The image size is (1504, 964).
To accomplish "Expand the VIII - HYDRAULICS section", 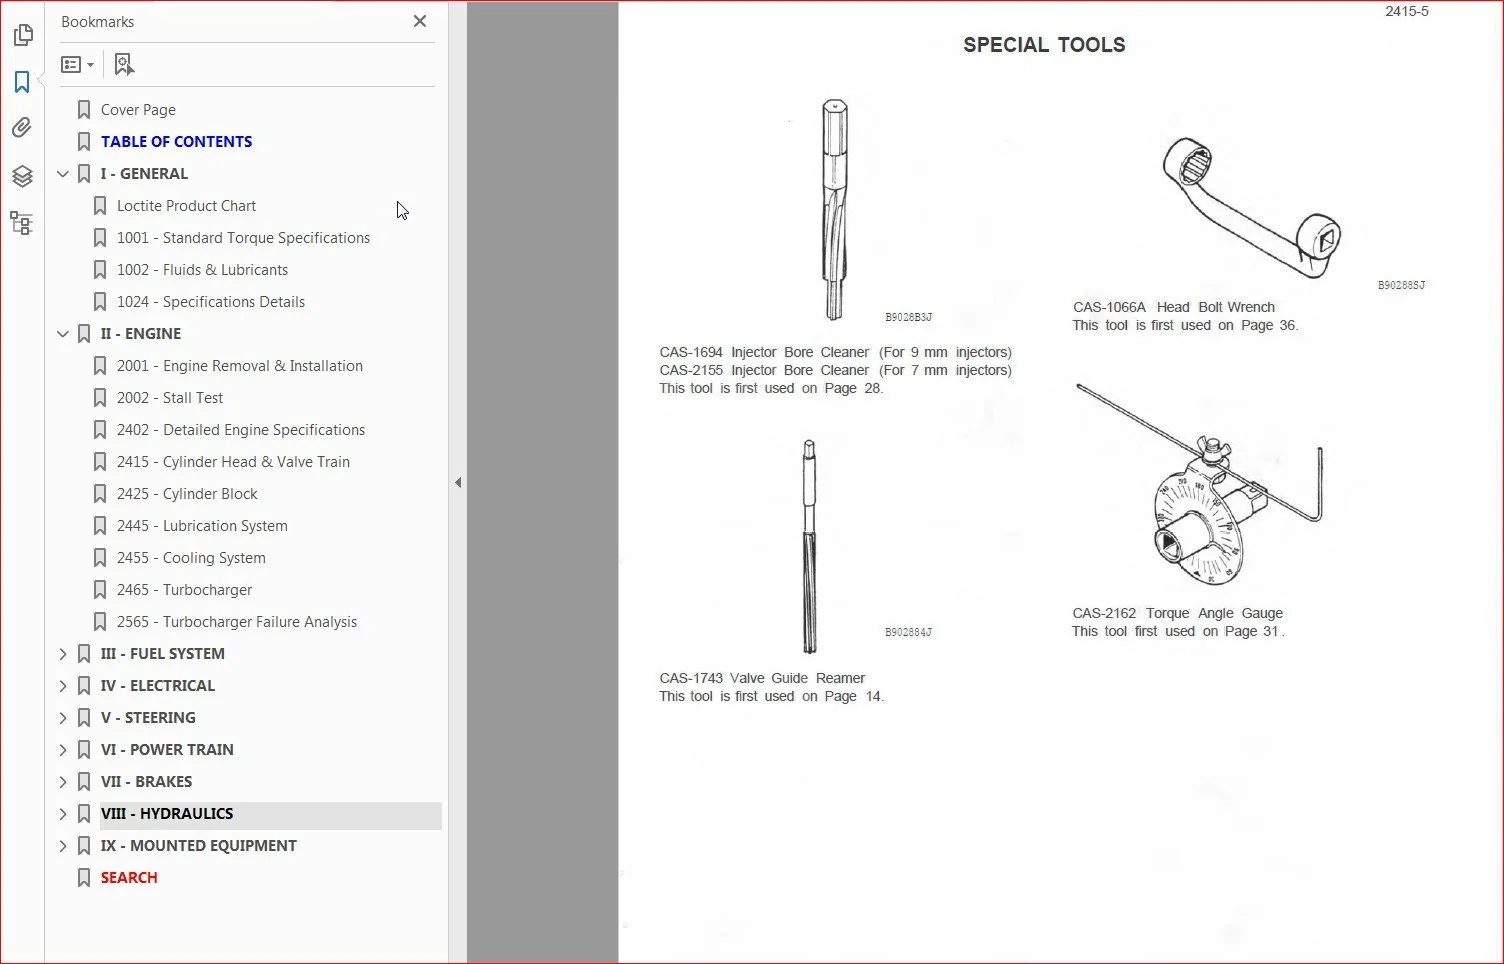I will pos(63,814).
